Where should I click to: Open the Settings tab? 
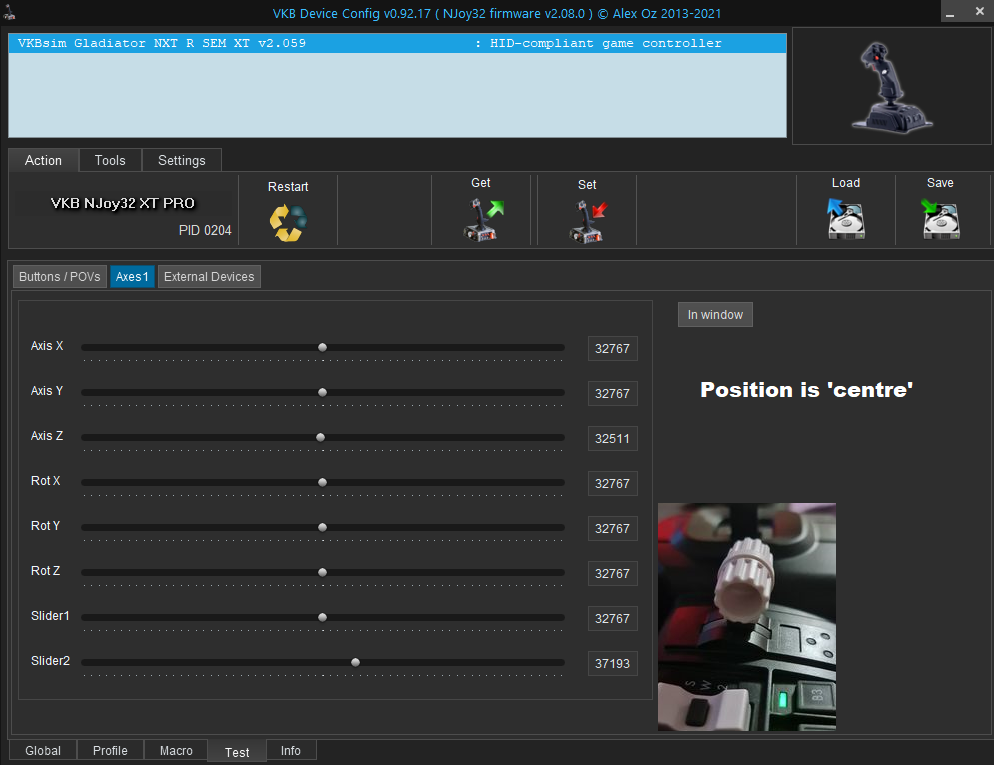click(182, 160)
